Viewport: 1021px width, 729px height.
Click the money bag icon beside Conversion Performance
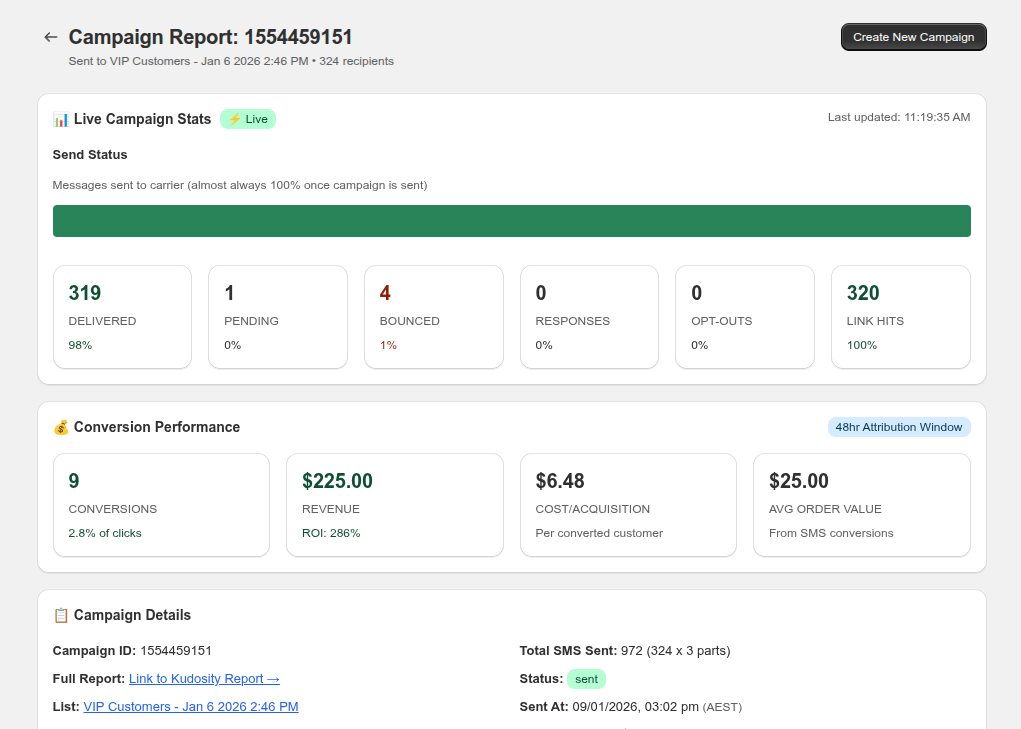(61, 427)
